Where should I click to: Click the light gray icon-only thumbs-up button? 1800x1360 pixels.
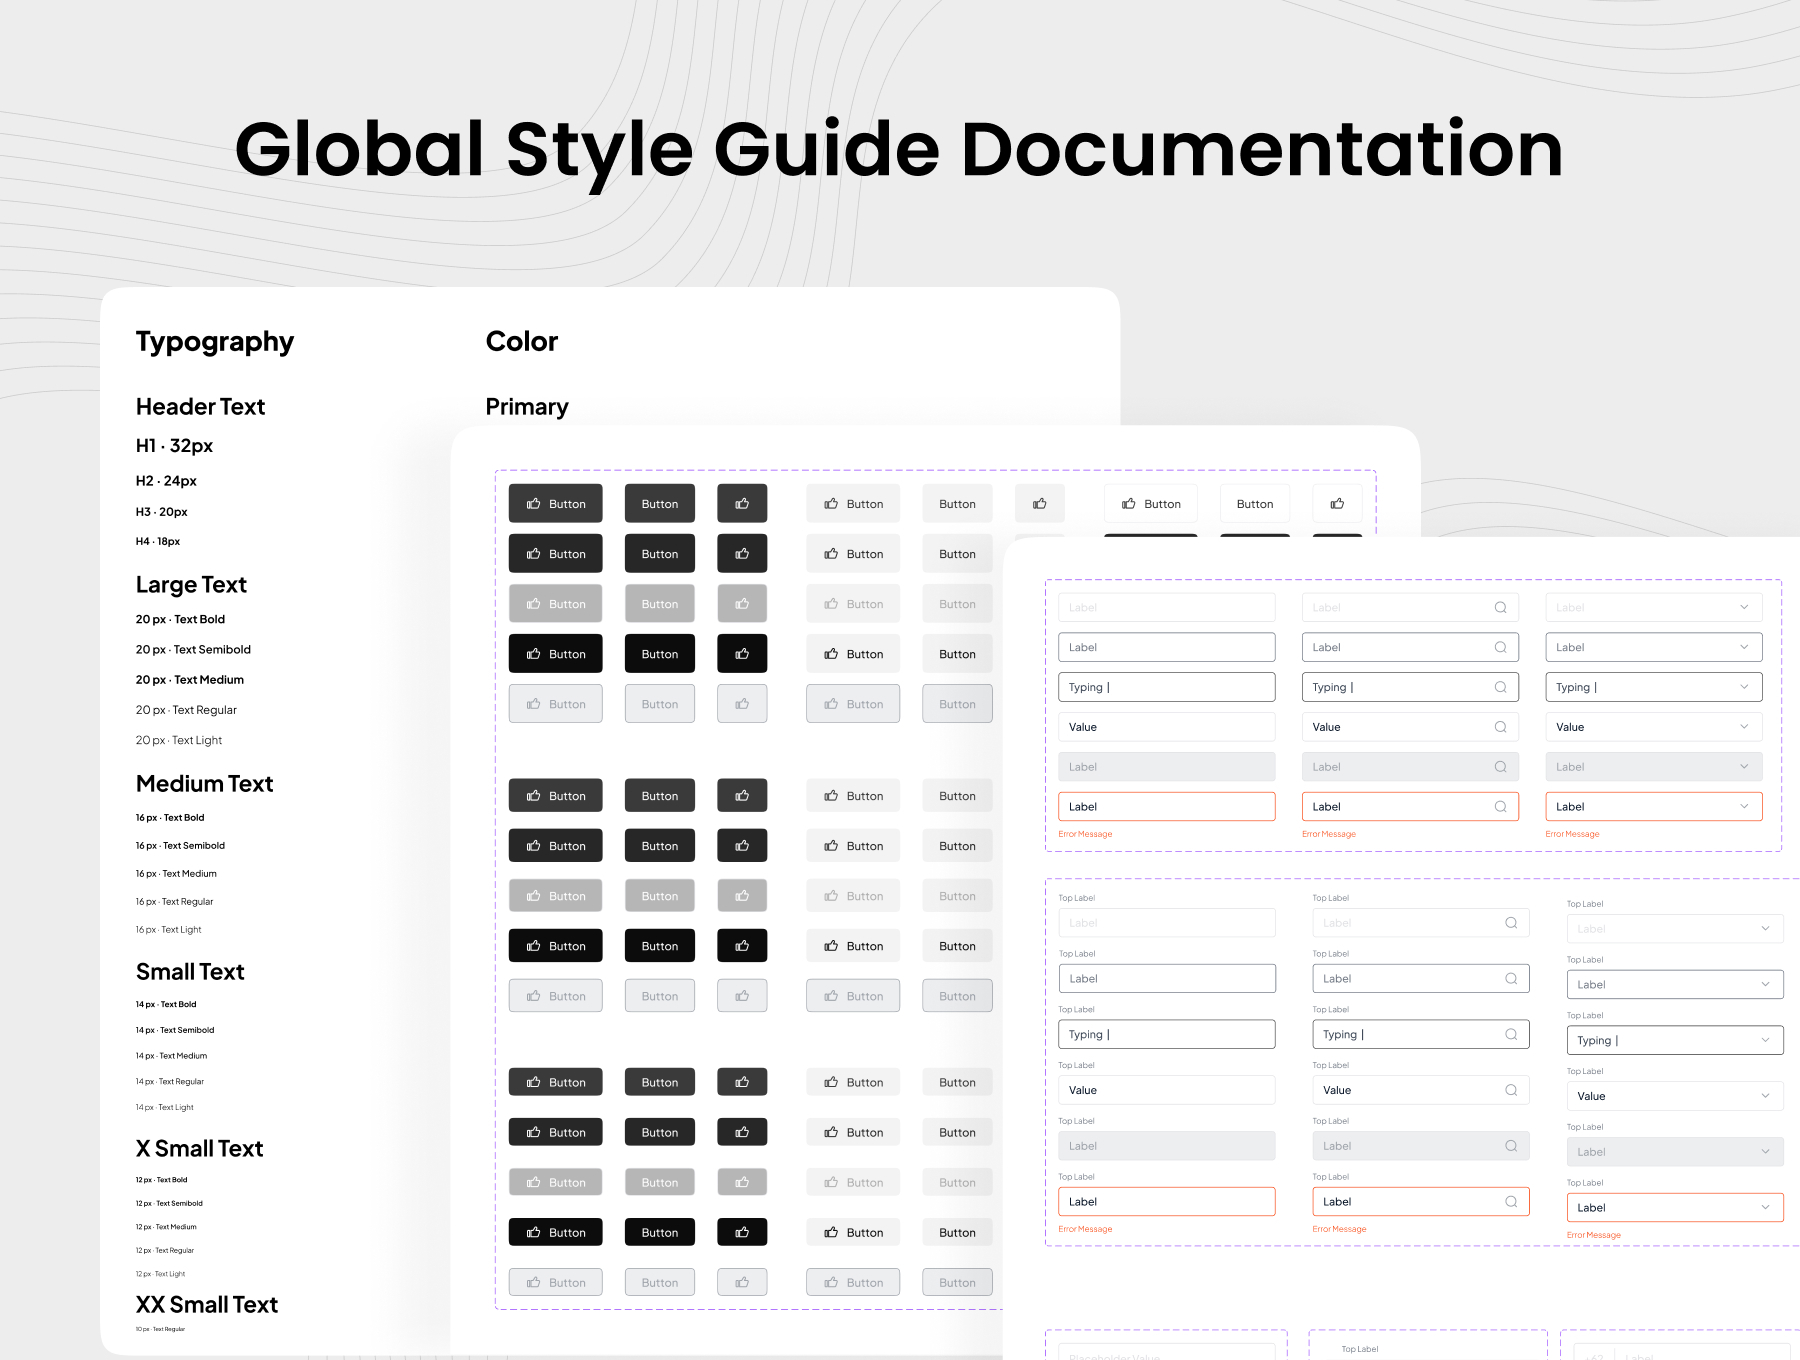point(1039,504)
